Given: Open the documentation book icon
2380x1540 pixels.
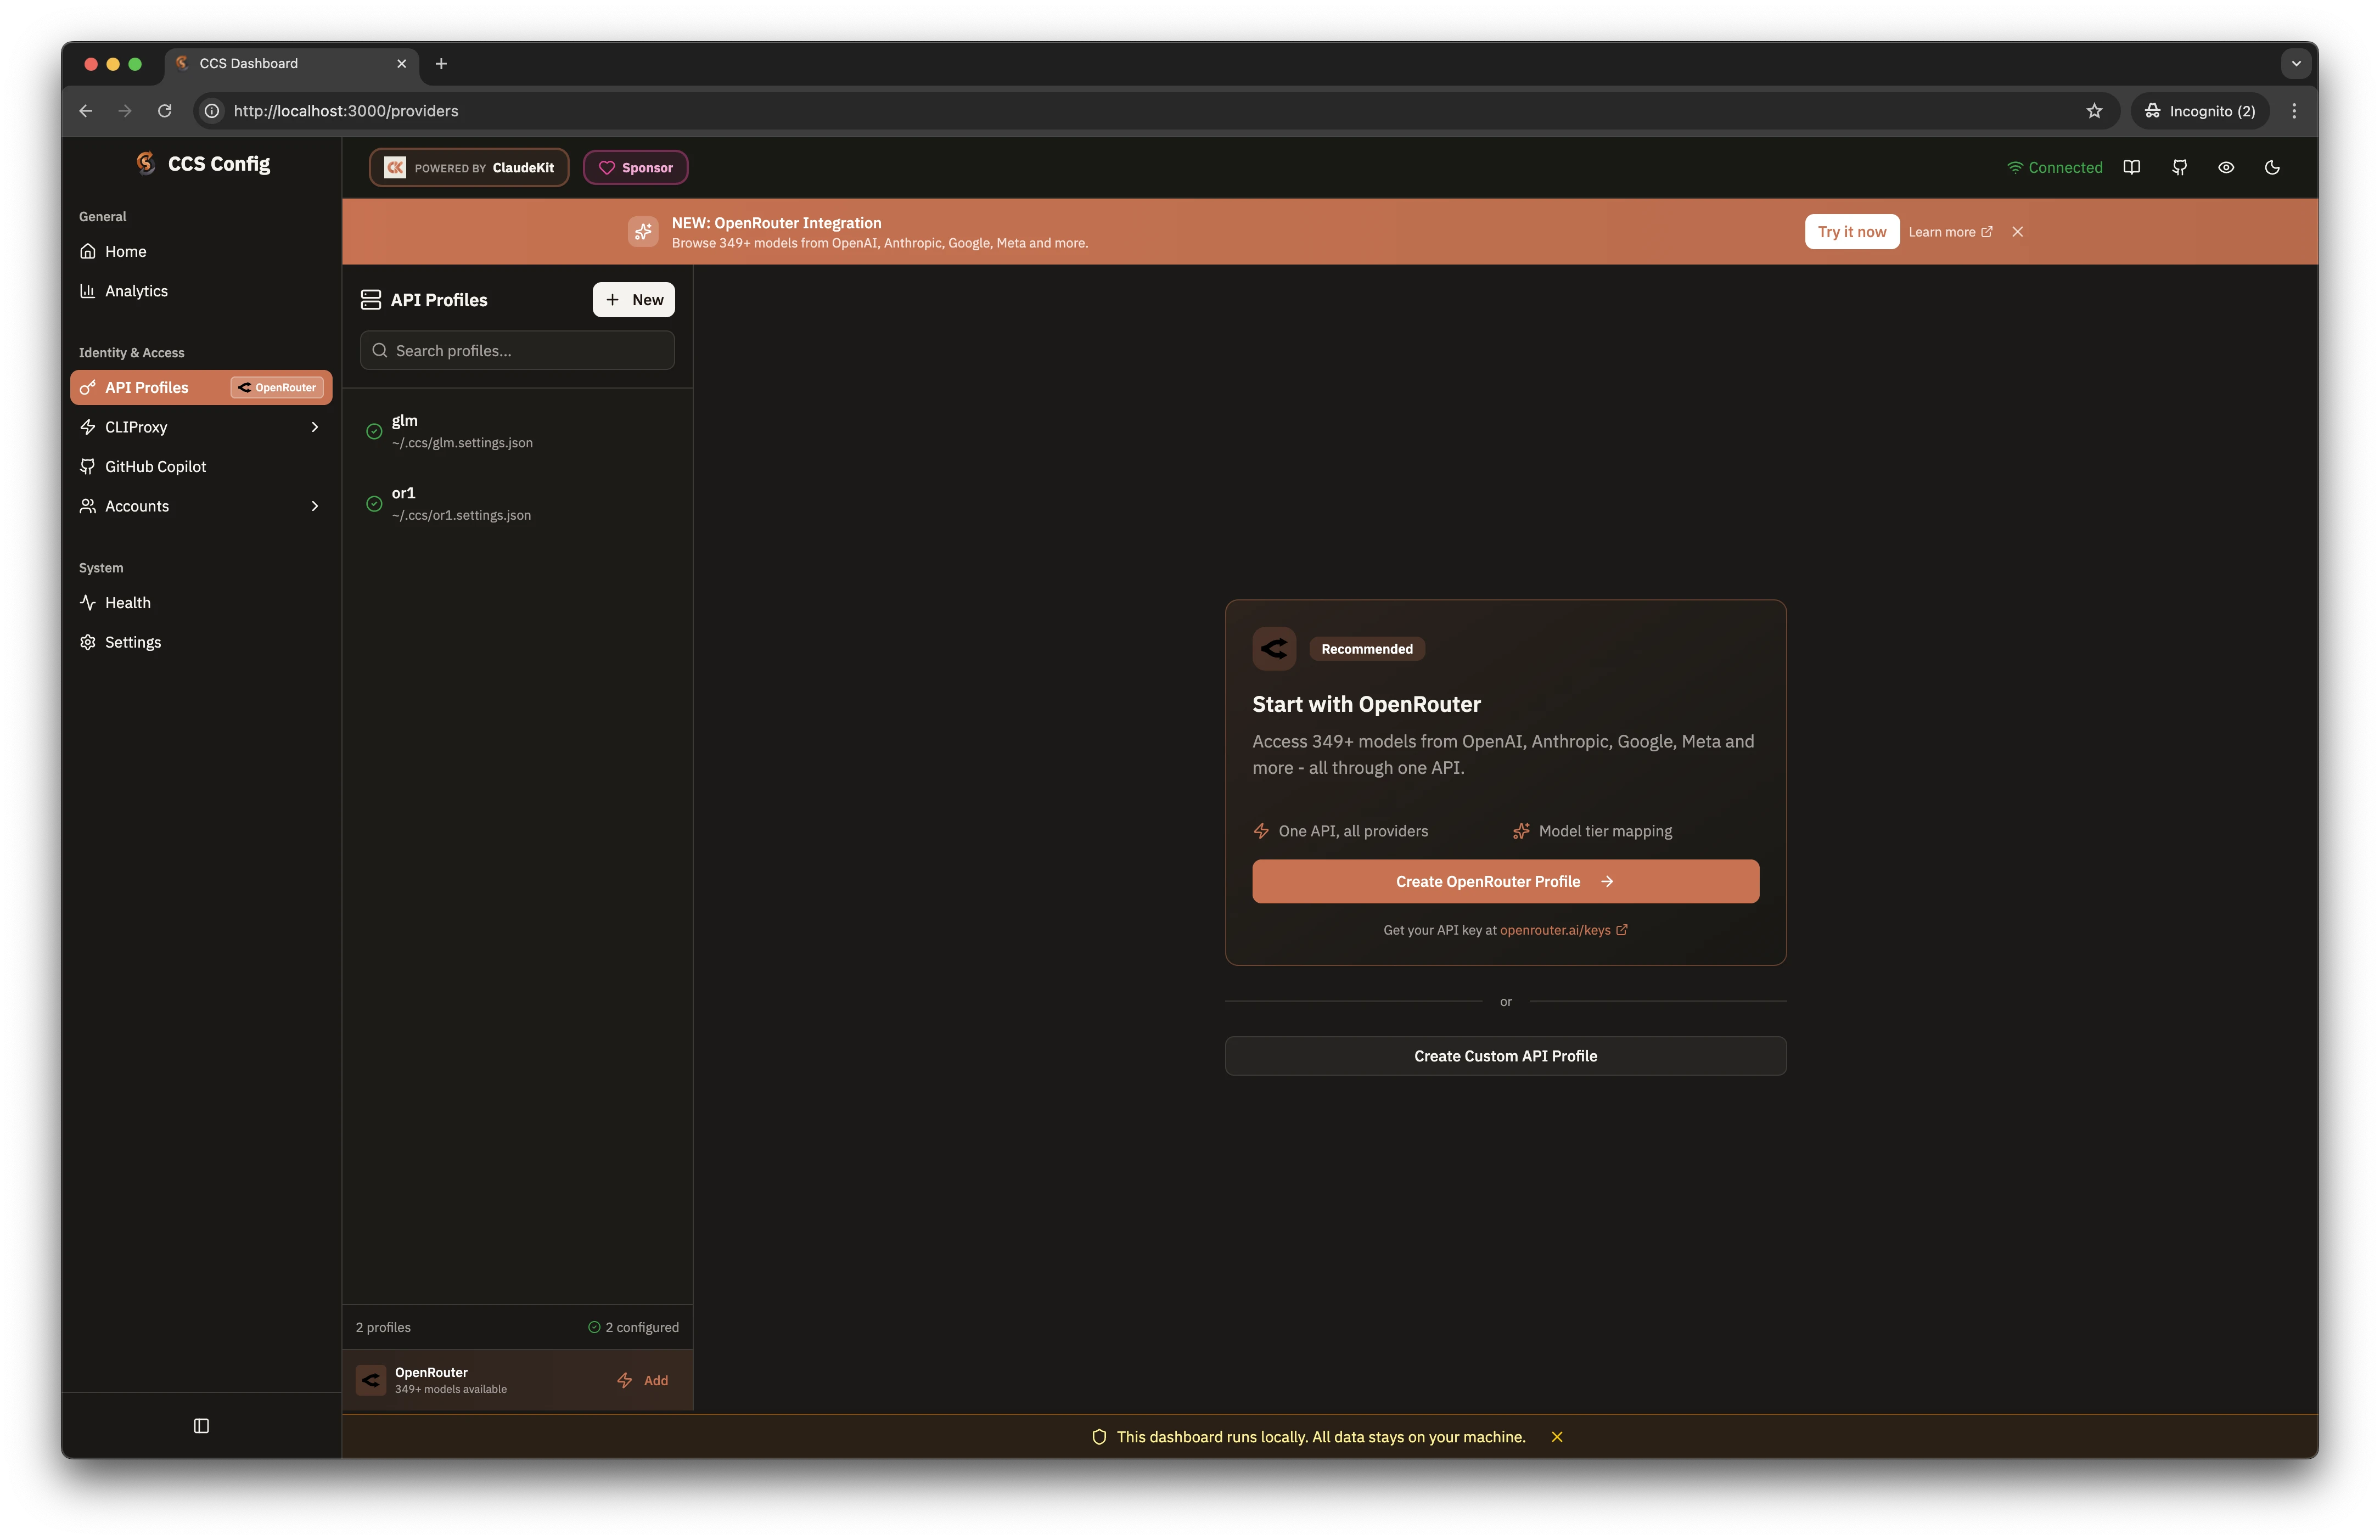Looking at the screenshot, I should pos(2132,167).
